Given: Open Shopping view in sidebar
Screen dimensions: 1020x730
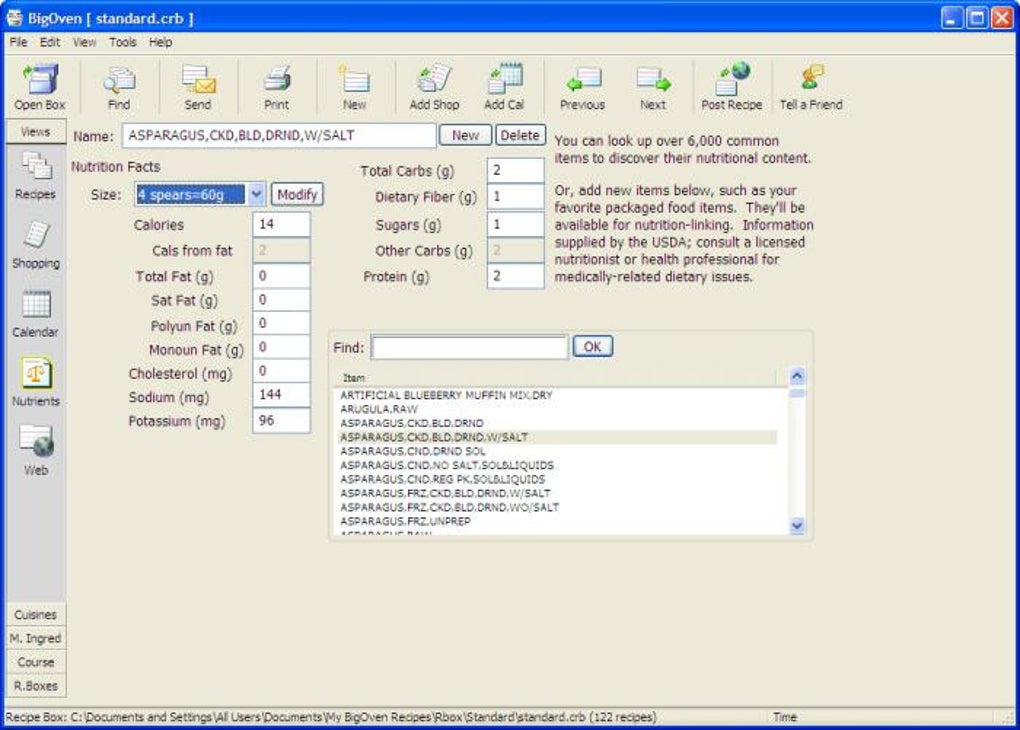Looking at the screenshot, I should coord(36,245).
